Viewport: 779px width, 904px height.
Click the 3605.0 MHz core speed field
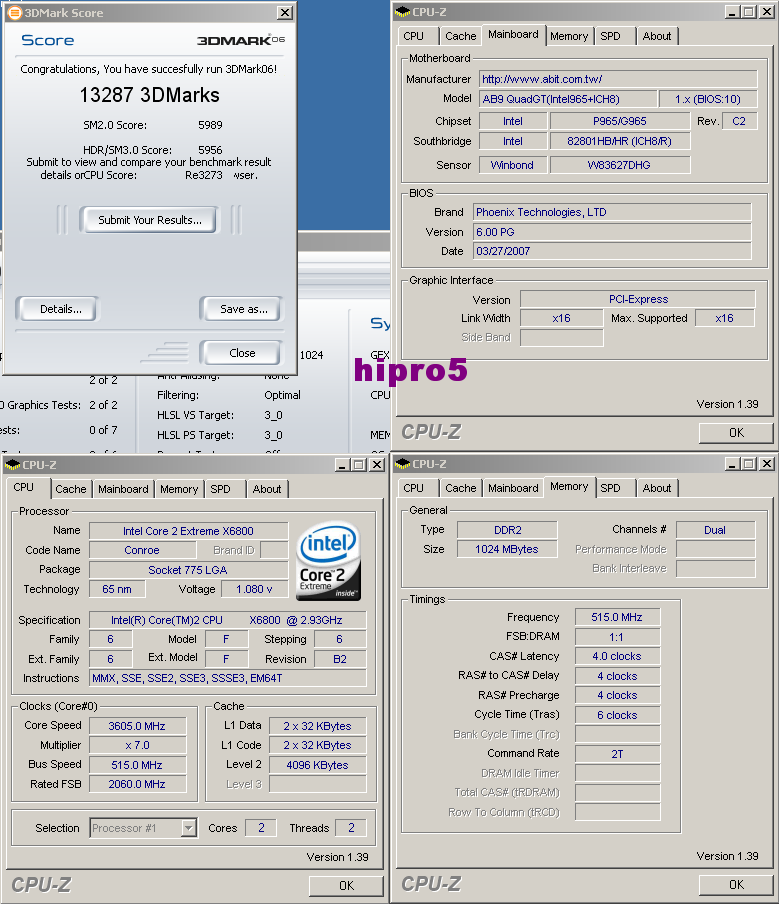[x=137, y=726]
